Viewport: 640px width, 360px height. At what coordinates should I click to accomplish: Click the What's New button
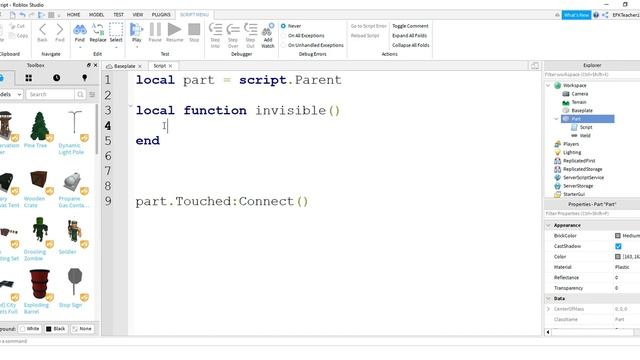576,15
